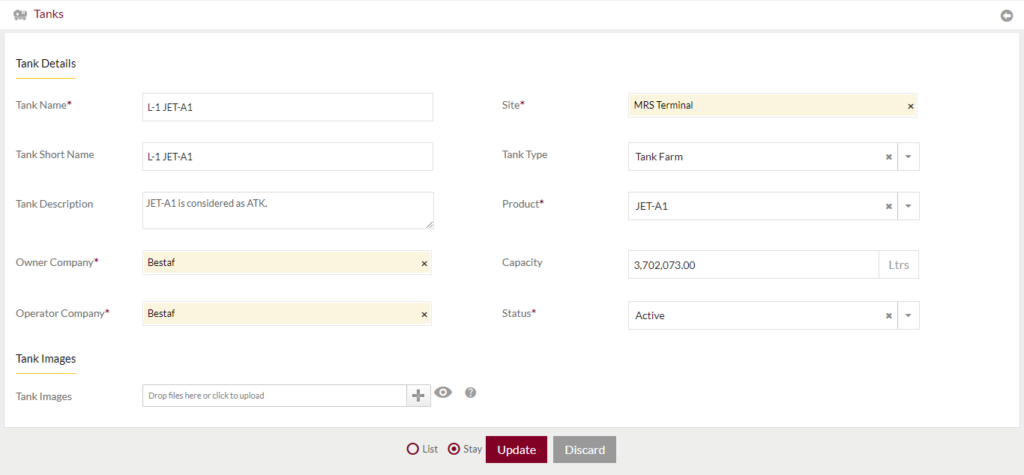The width and height of the screenshot is (1024, 475).
Task: Click the Tank Description label
Action: coord(54,204)
